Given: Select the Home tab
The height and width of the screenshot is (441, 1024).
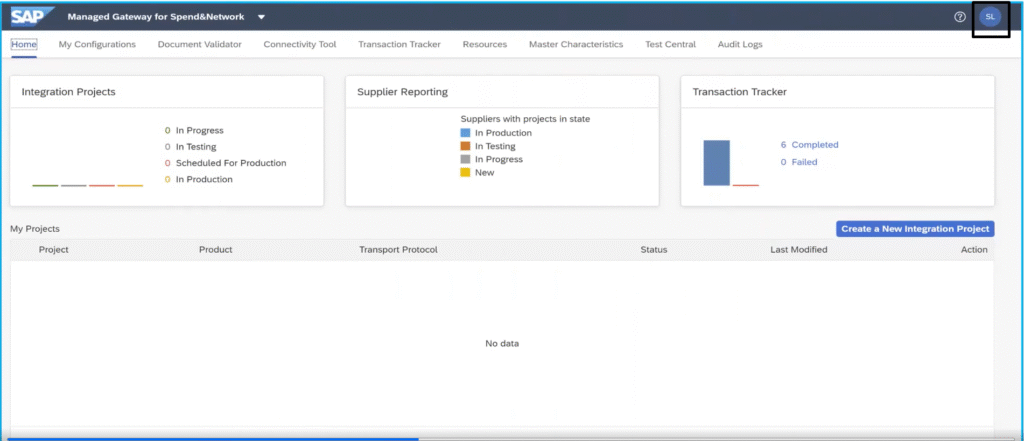Looking at the screenshot, I should pos(24,44).
